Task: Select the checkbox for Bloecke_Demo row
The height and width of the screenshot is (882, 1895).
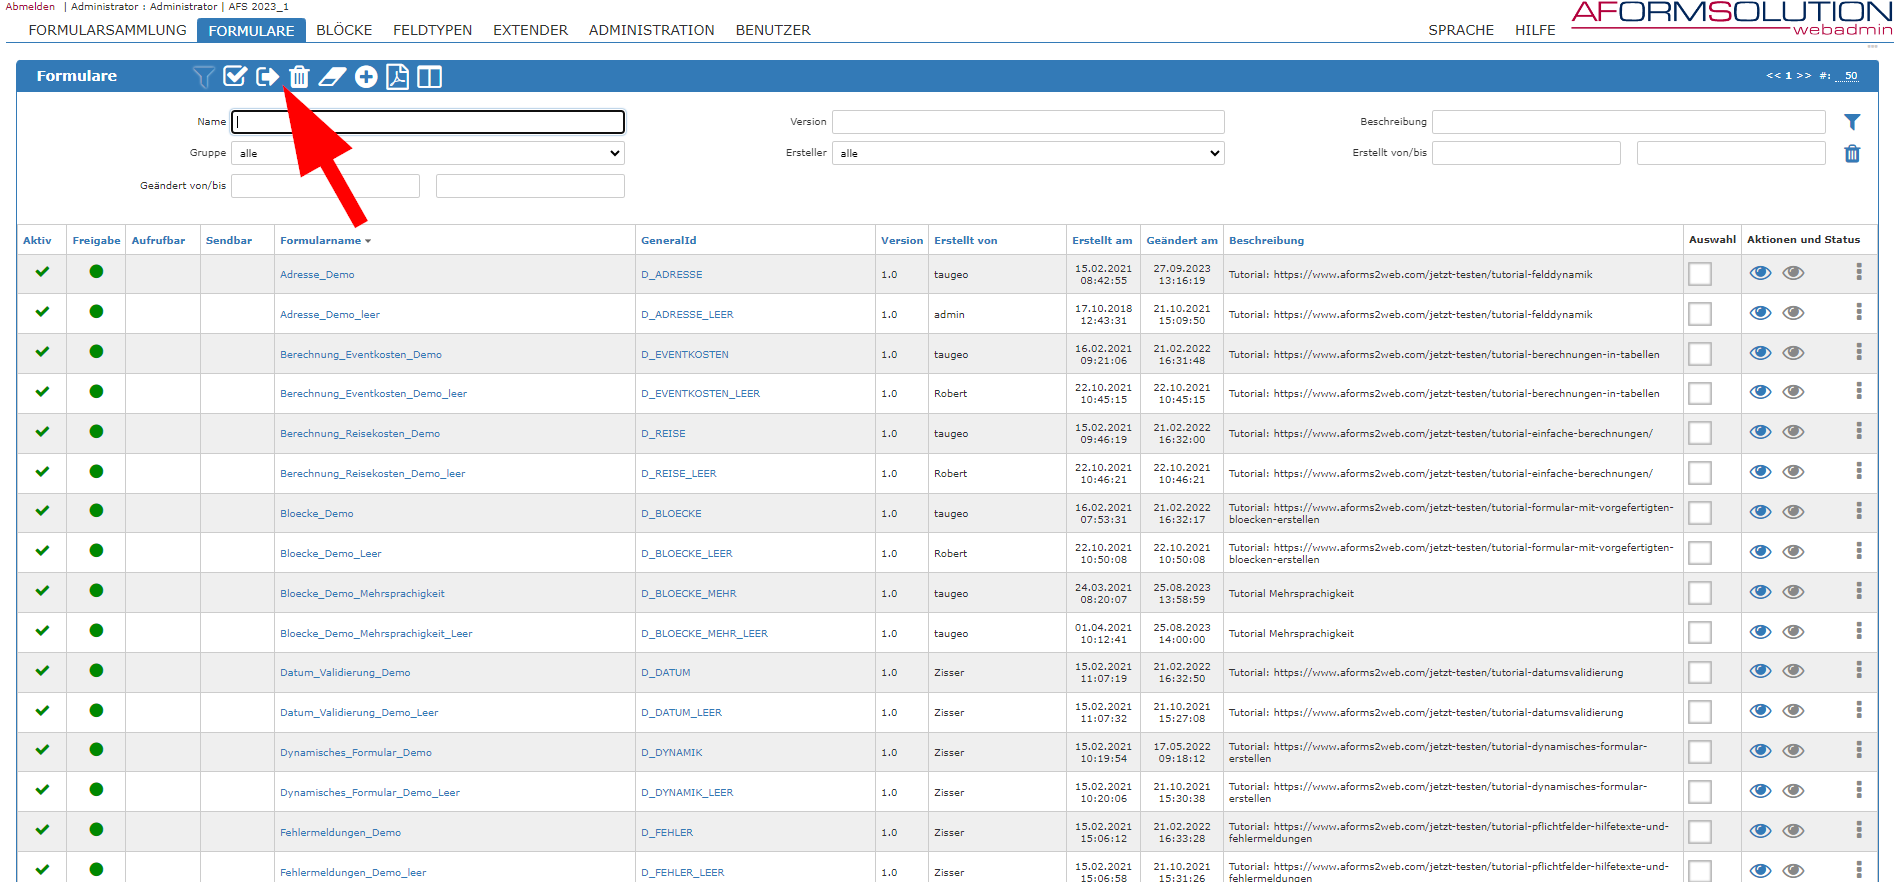Action: [x=1699, y=513]
